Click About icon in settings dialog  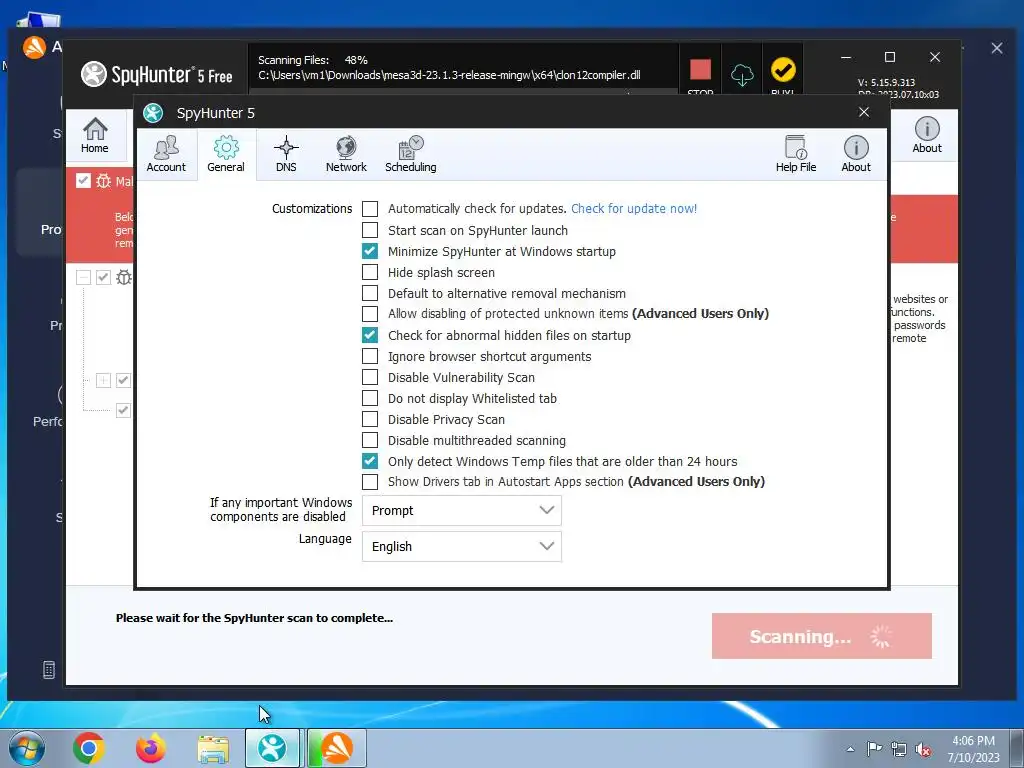point(856,154)
